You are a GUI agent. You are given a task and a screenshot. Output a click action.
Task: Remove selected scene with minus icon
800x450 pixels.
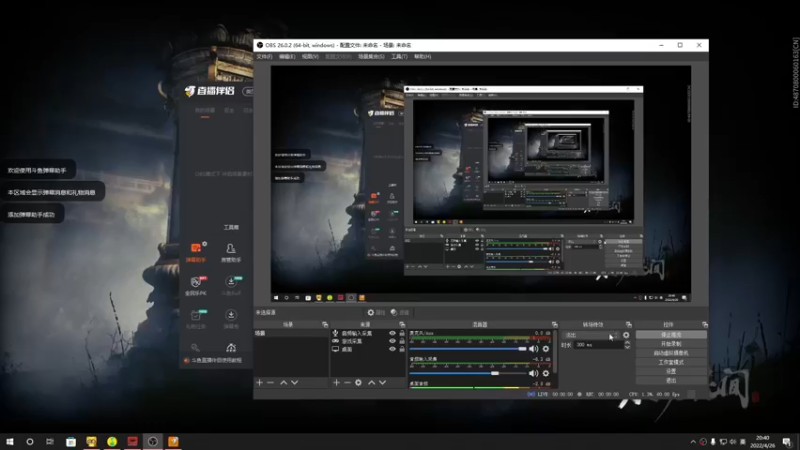point(270,382)
